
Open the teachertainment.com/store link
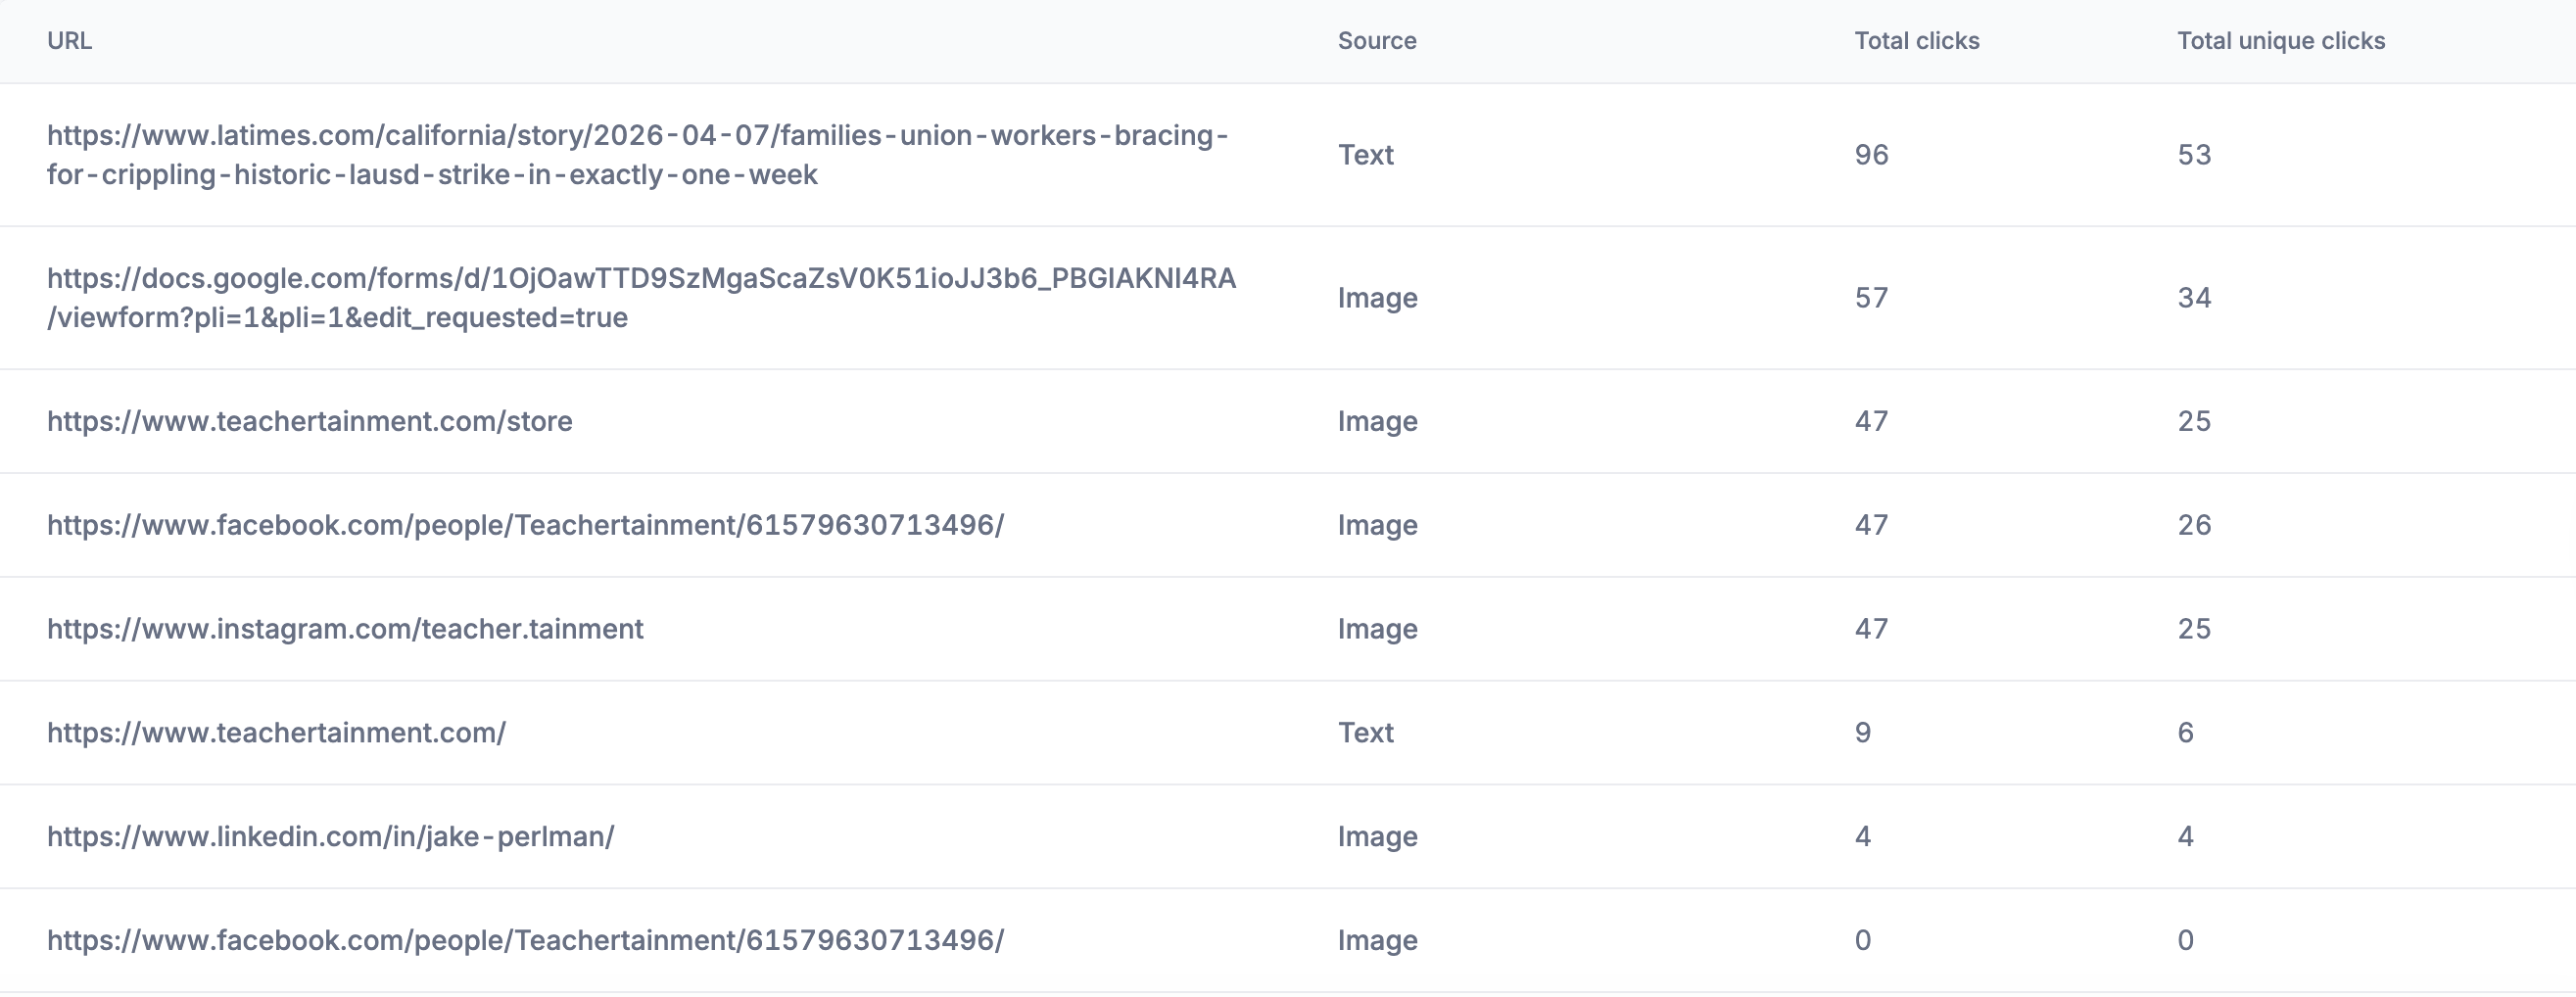pyautogui.click(x=309, y=421)
